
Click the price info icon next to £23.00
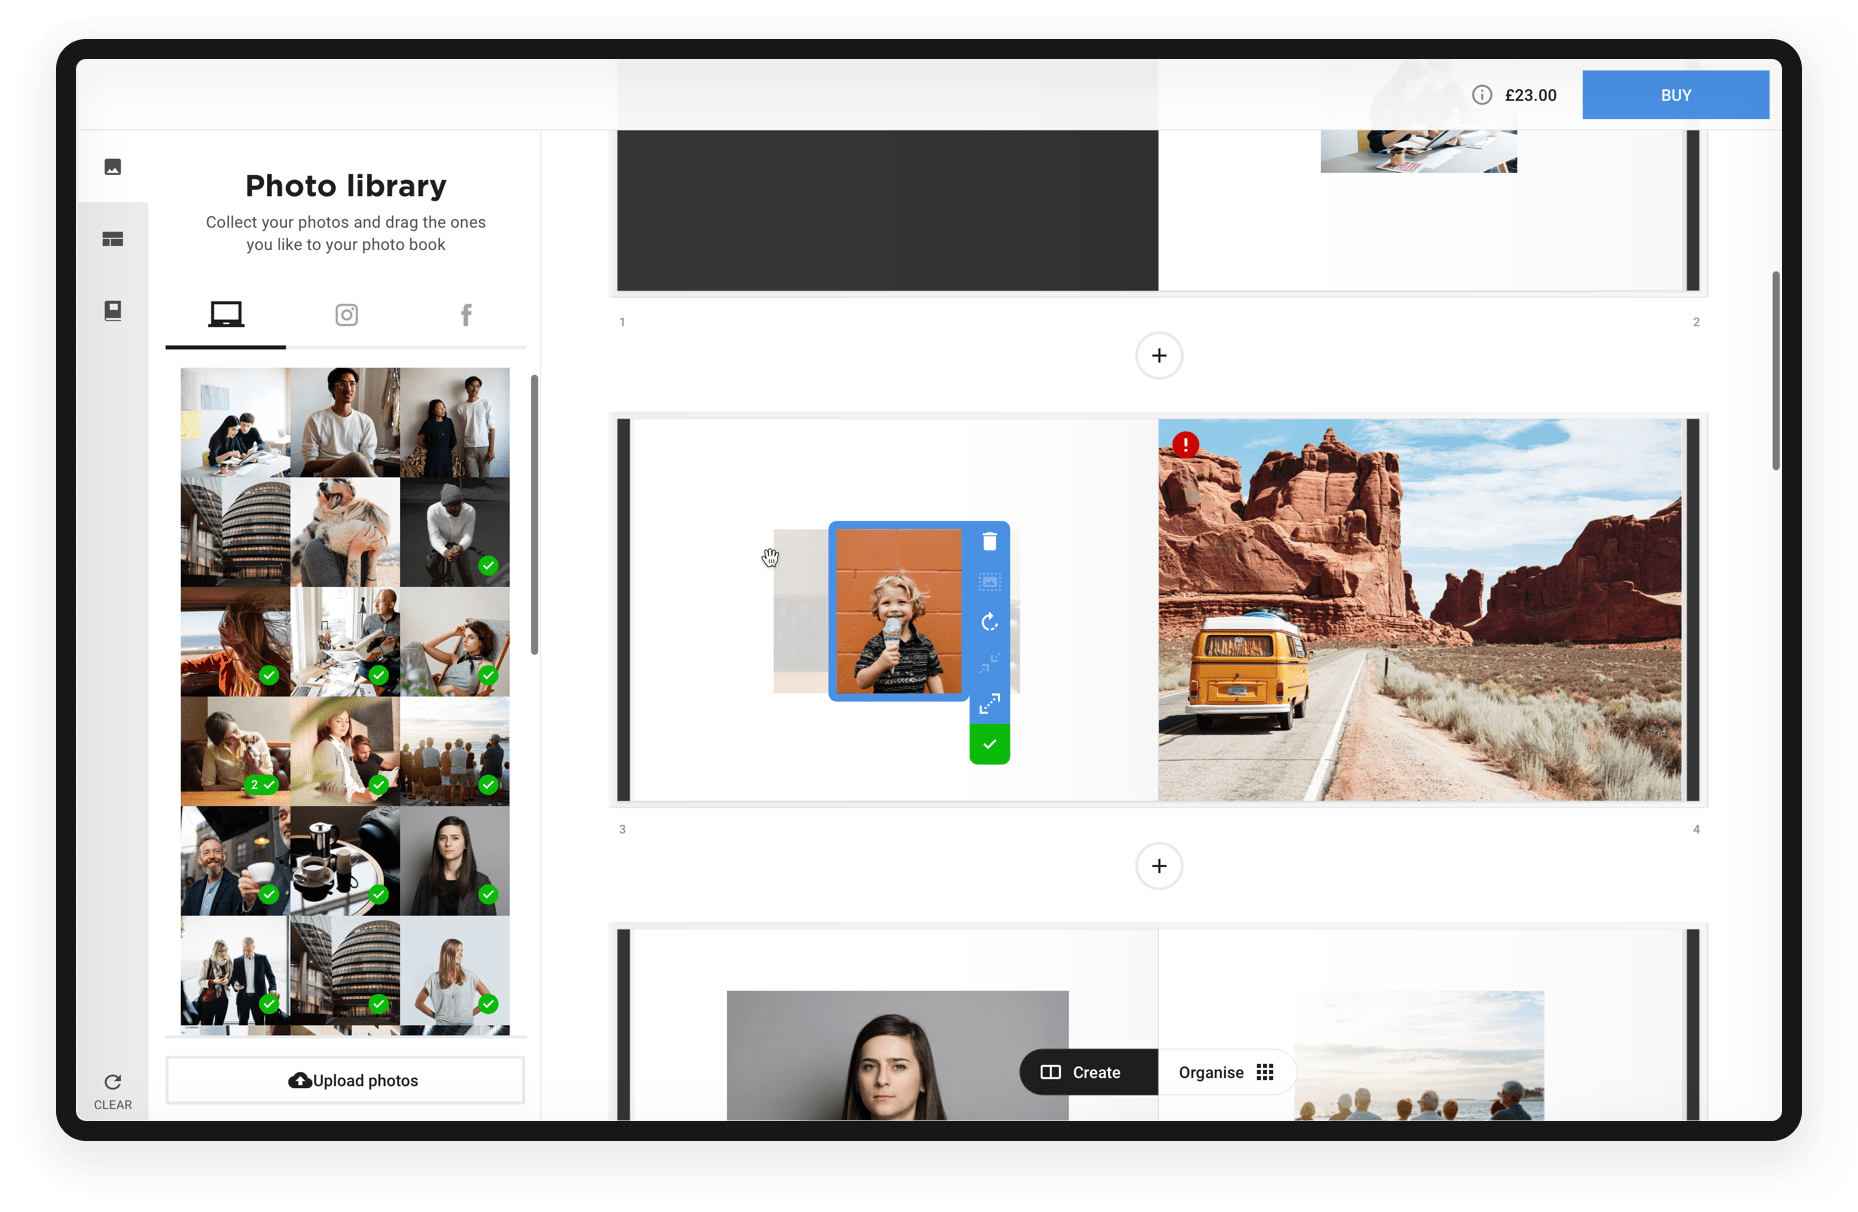[x=1482, y=95]
